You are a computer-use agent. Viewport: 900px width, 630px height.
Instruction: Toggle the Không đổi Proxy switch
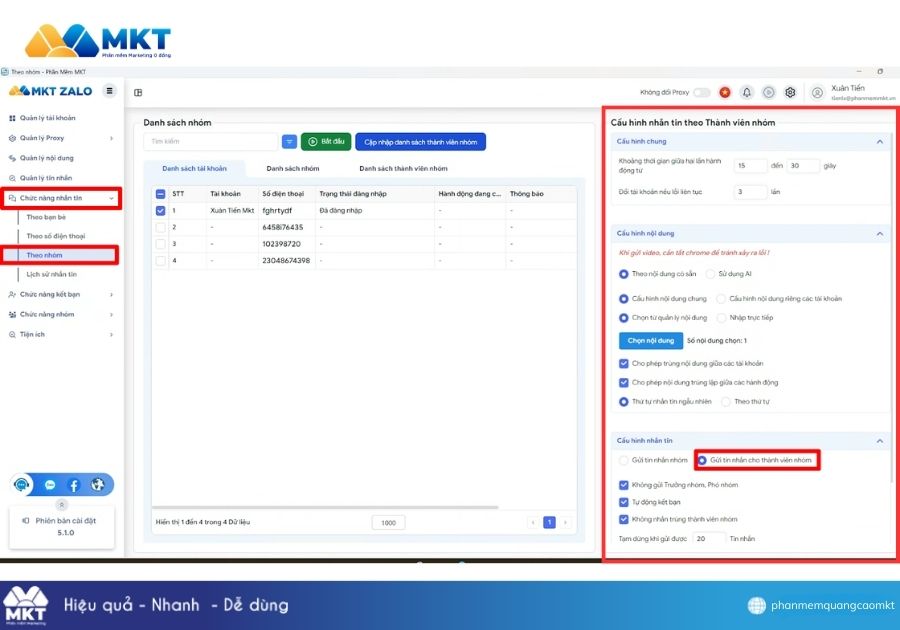(702, 92)
